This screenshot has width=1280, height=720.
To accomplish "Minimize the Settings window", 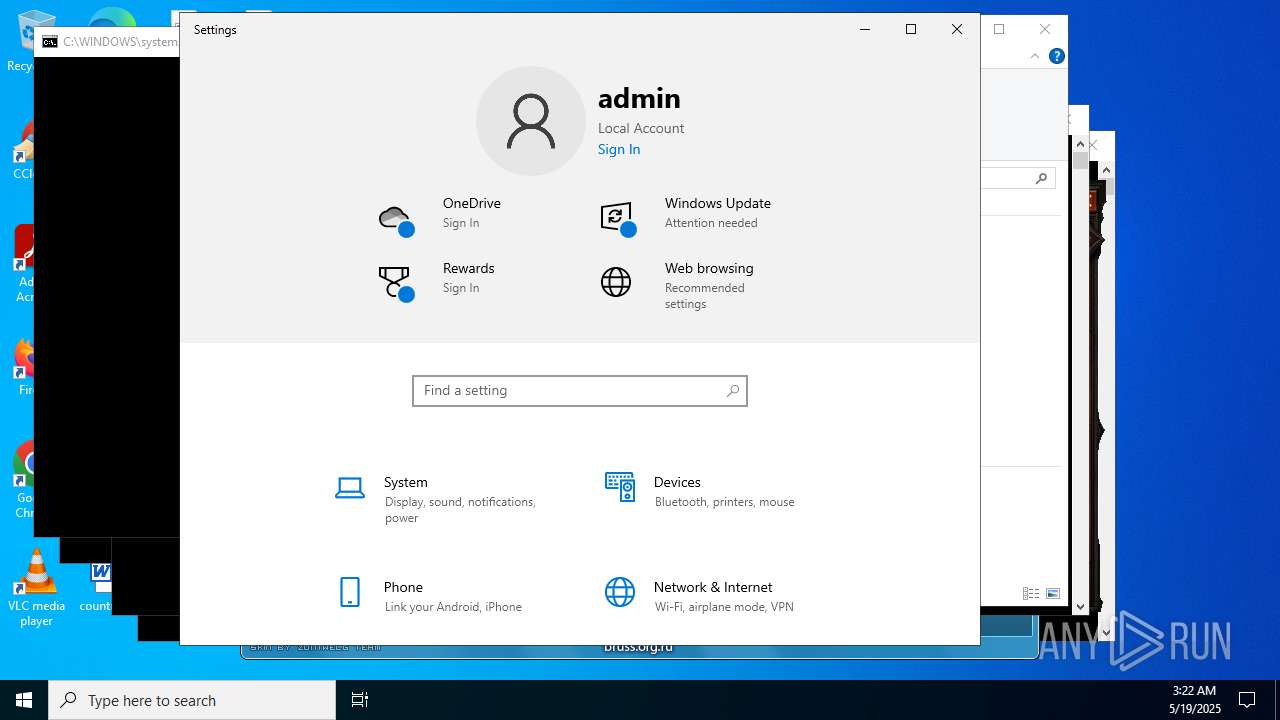I will tap(865, 29).
